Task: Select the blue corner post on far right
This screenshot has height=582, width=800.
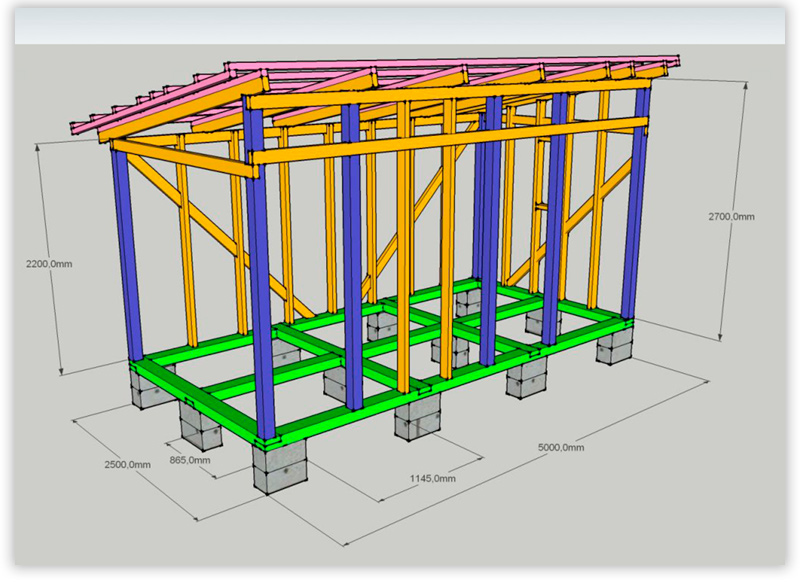Action: tap(636, 201)
